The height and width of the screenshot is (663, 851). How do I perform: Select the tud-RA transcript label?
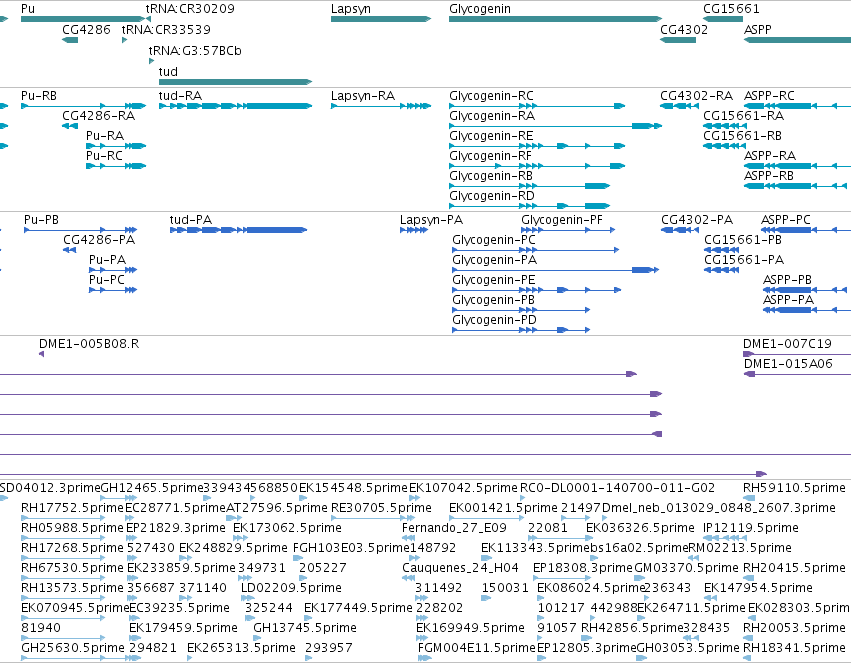180,95
